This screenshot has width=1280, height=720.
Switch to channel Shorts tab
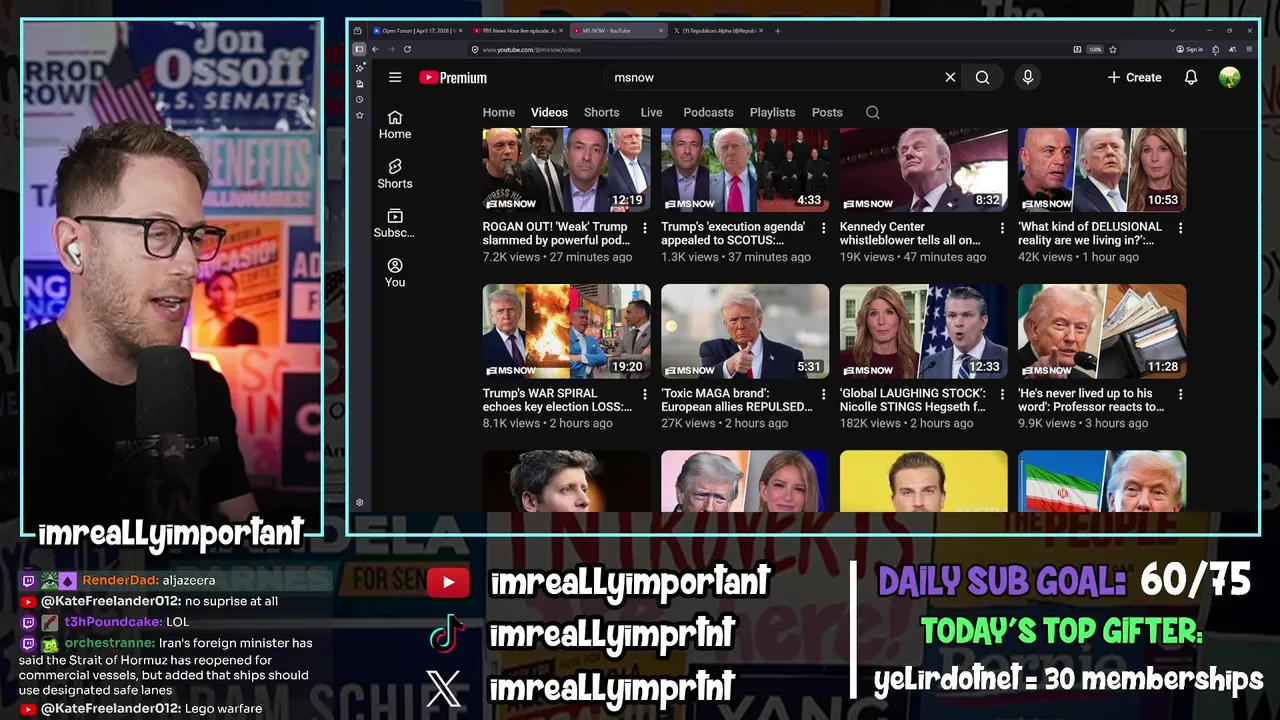click(x=601, y=112)
